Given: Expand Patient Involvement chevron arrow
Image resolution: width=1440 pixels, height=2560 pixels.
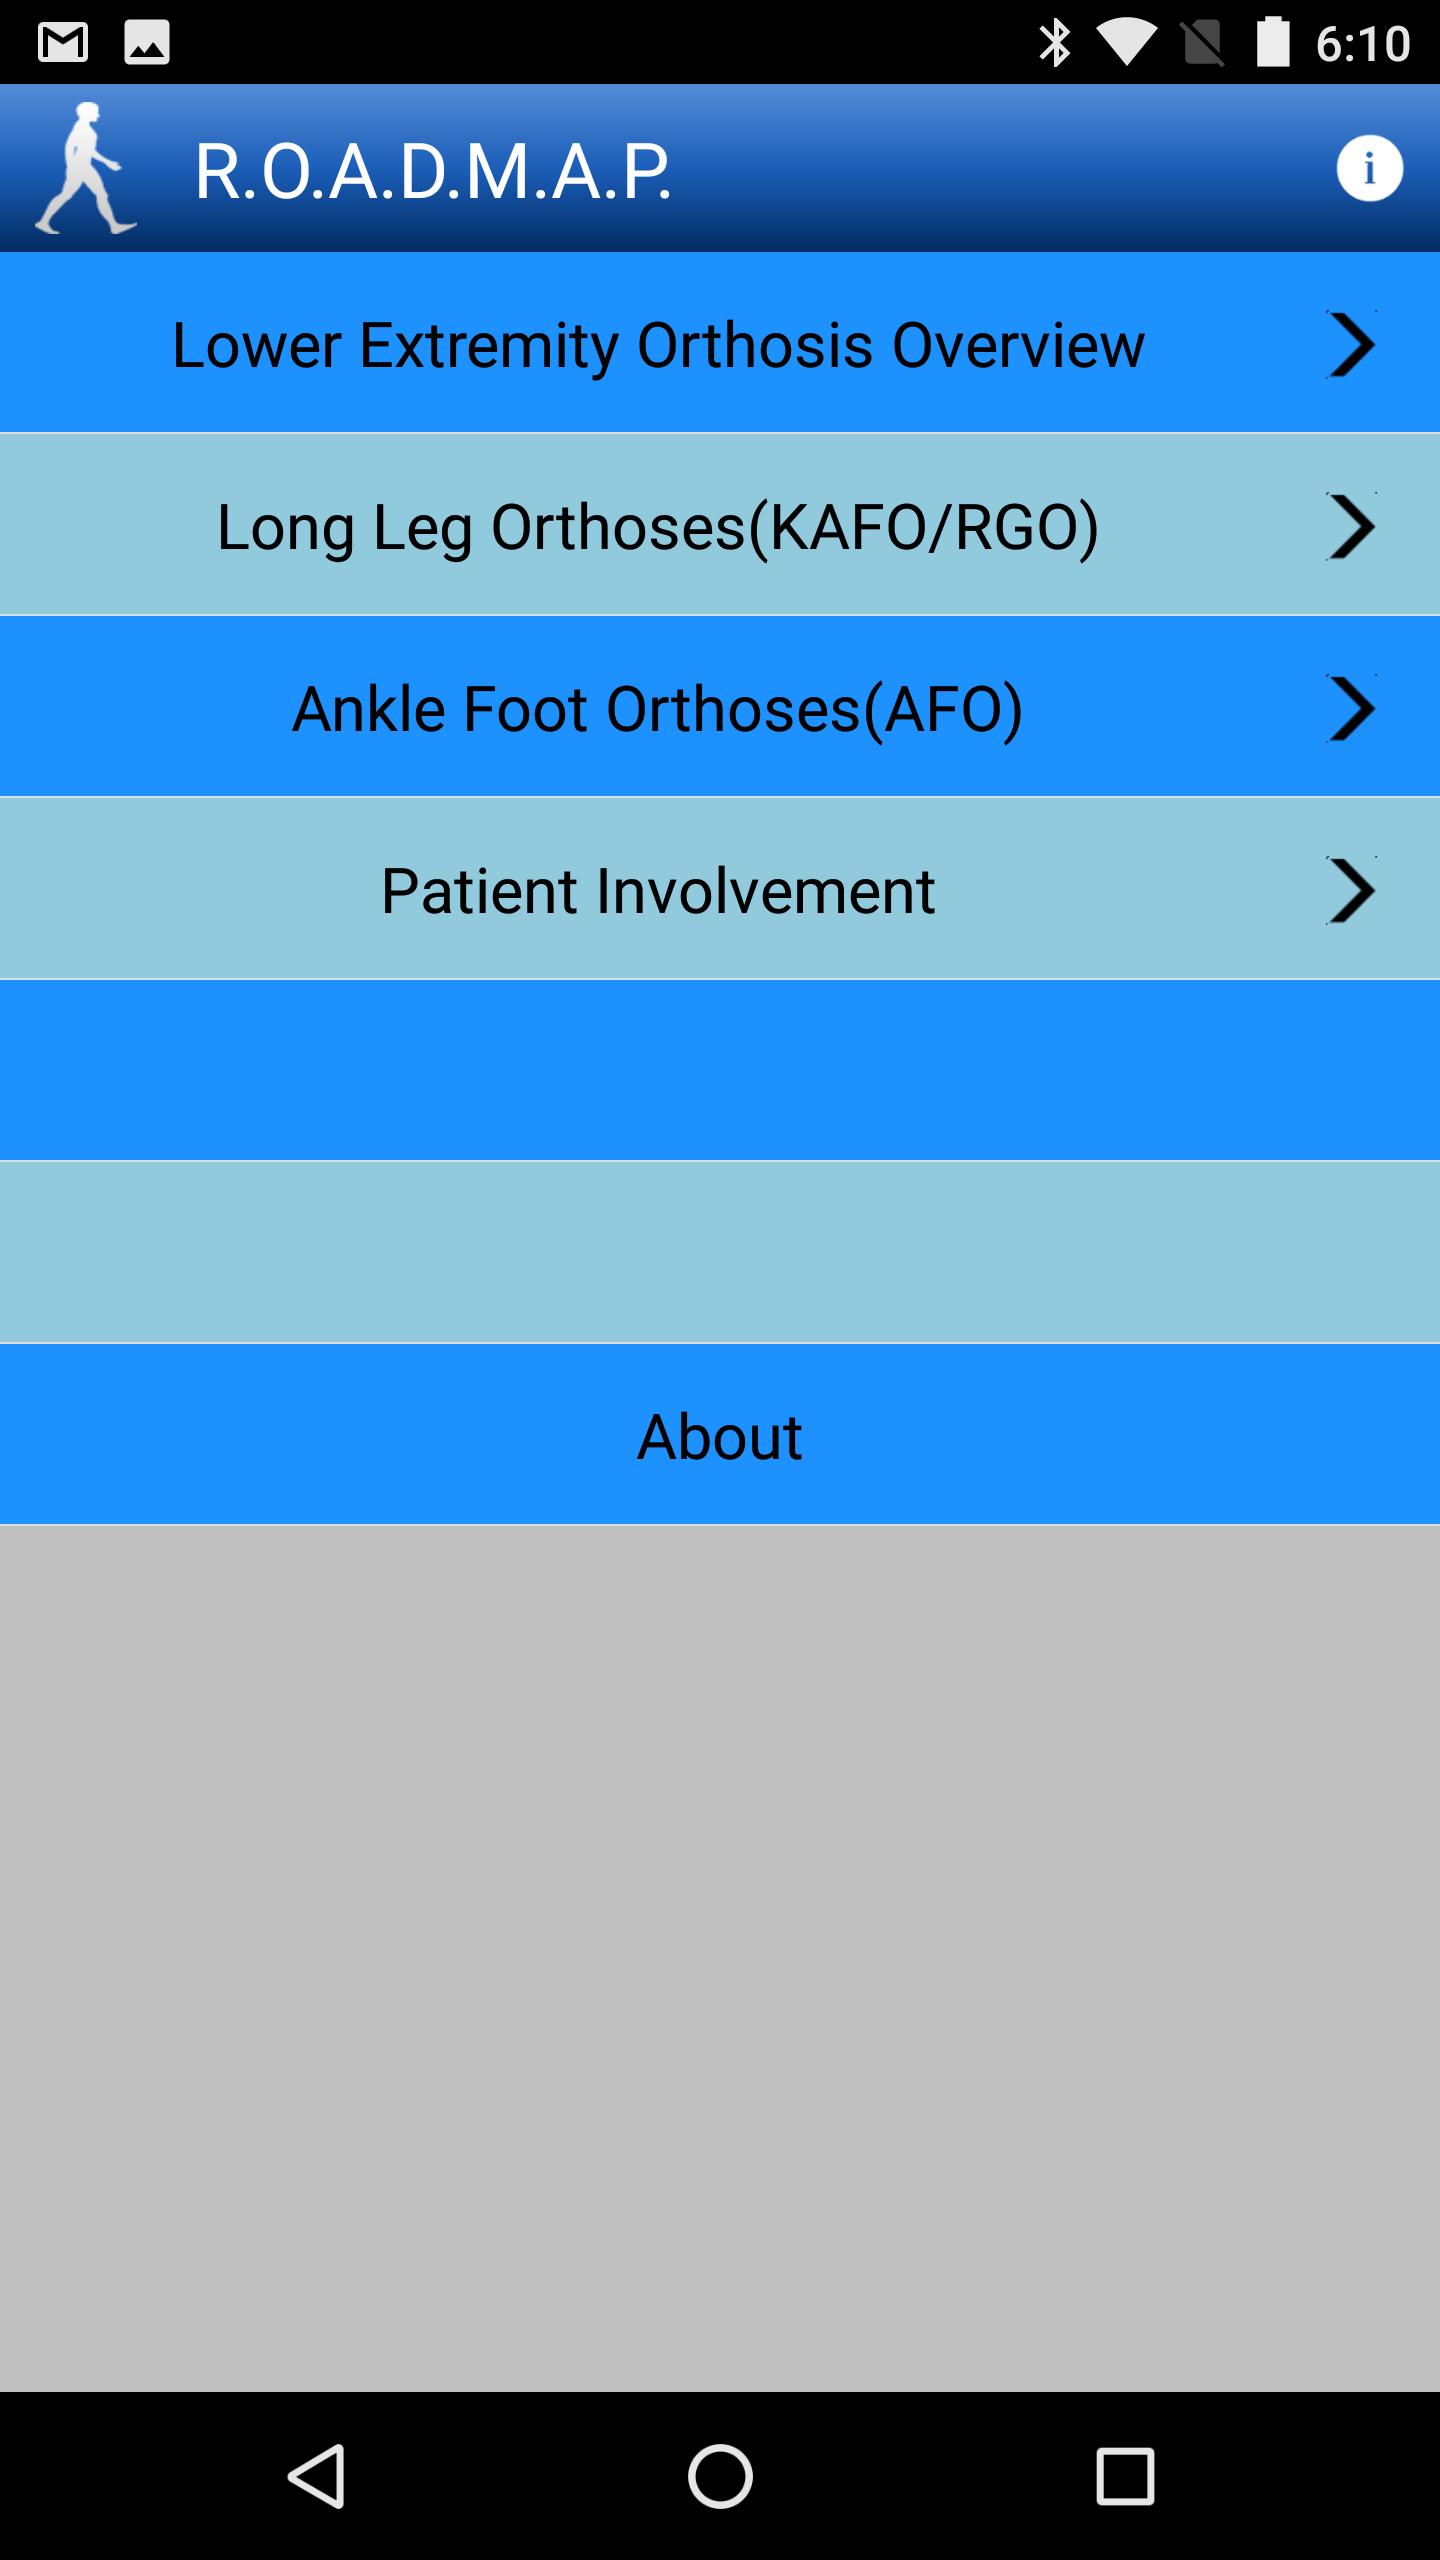Looking at the screenshot, I should [x=1351, y=890].
